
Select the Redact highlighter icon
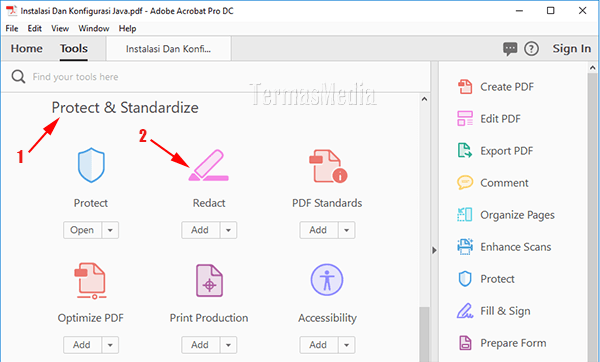click(x=209, y=165)
